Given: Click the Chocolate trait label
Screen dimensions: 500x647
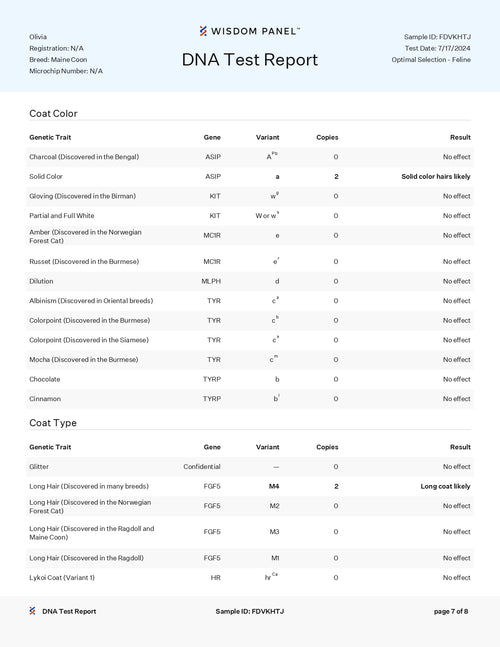Looking at the screenshot, I should [x=45, y=379].
